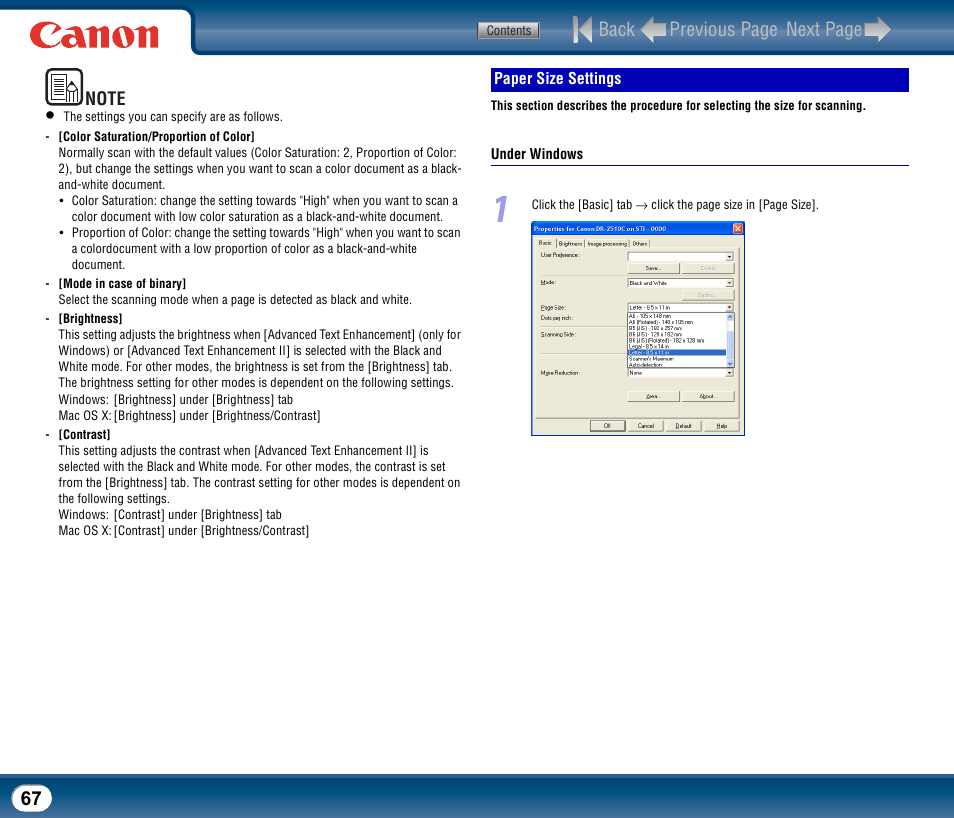Viewport: 954px width, 818px height.
Task: Open the User Preference dropdown
Action: pos(680,256)
